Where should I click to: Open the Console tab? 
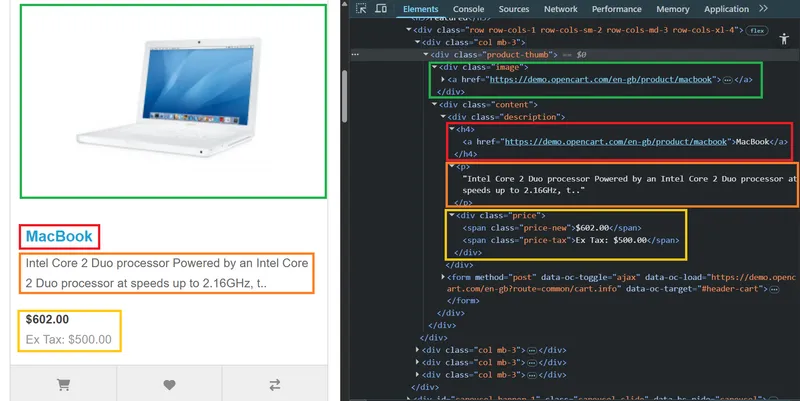click(468, 9)
